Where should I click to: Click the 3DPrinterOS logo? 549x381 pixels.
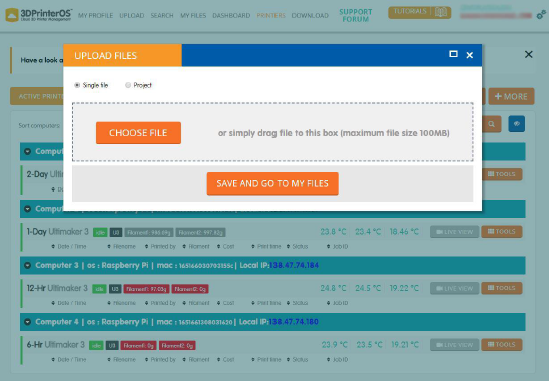pos(39,15)
